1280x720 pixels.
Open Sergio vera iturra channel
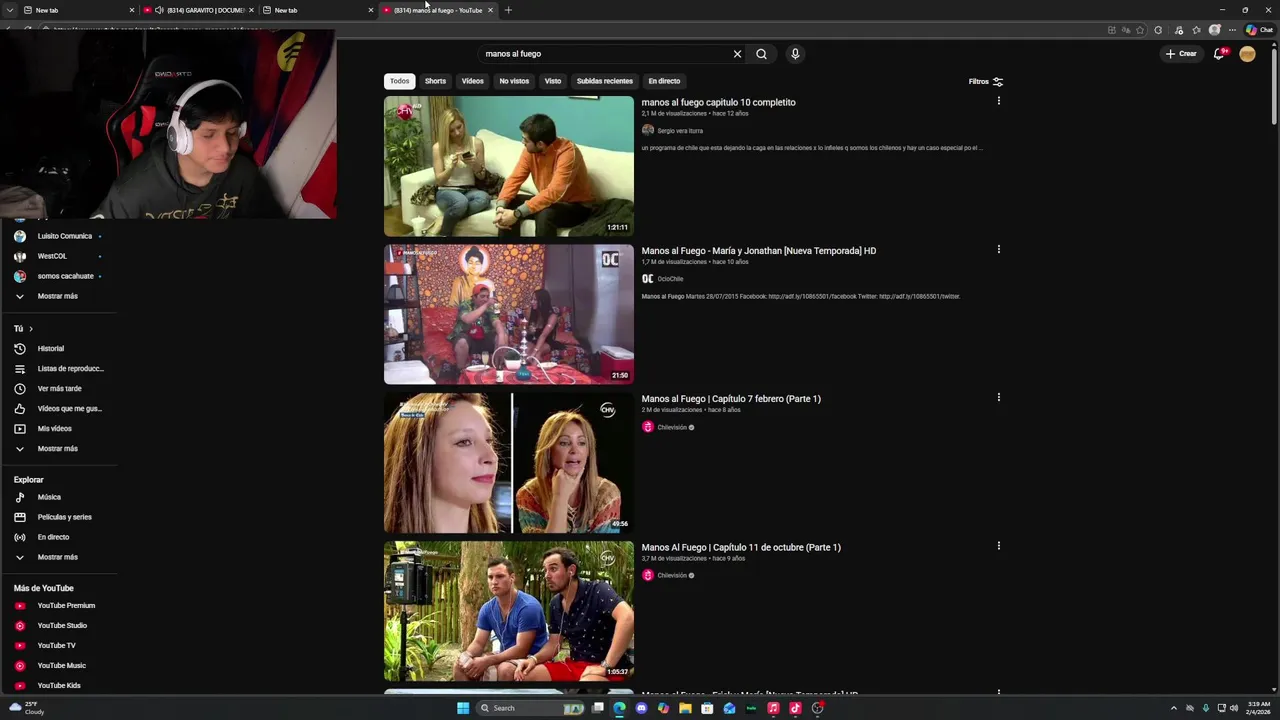coord(680,131)
